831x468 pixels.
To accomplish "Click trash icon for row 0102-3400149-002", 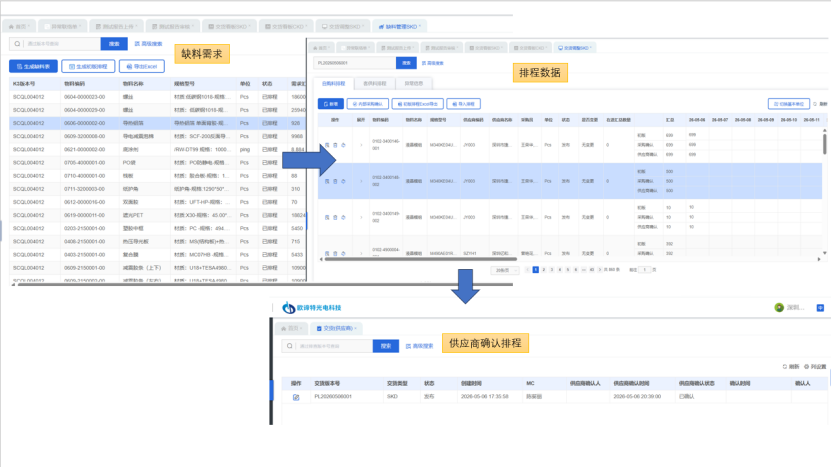I will pos(335,217).
